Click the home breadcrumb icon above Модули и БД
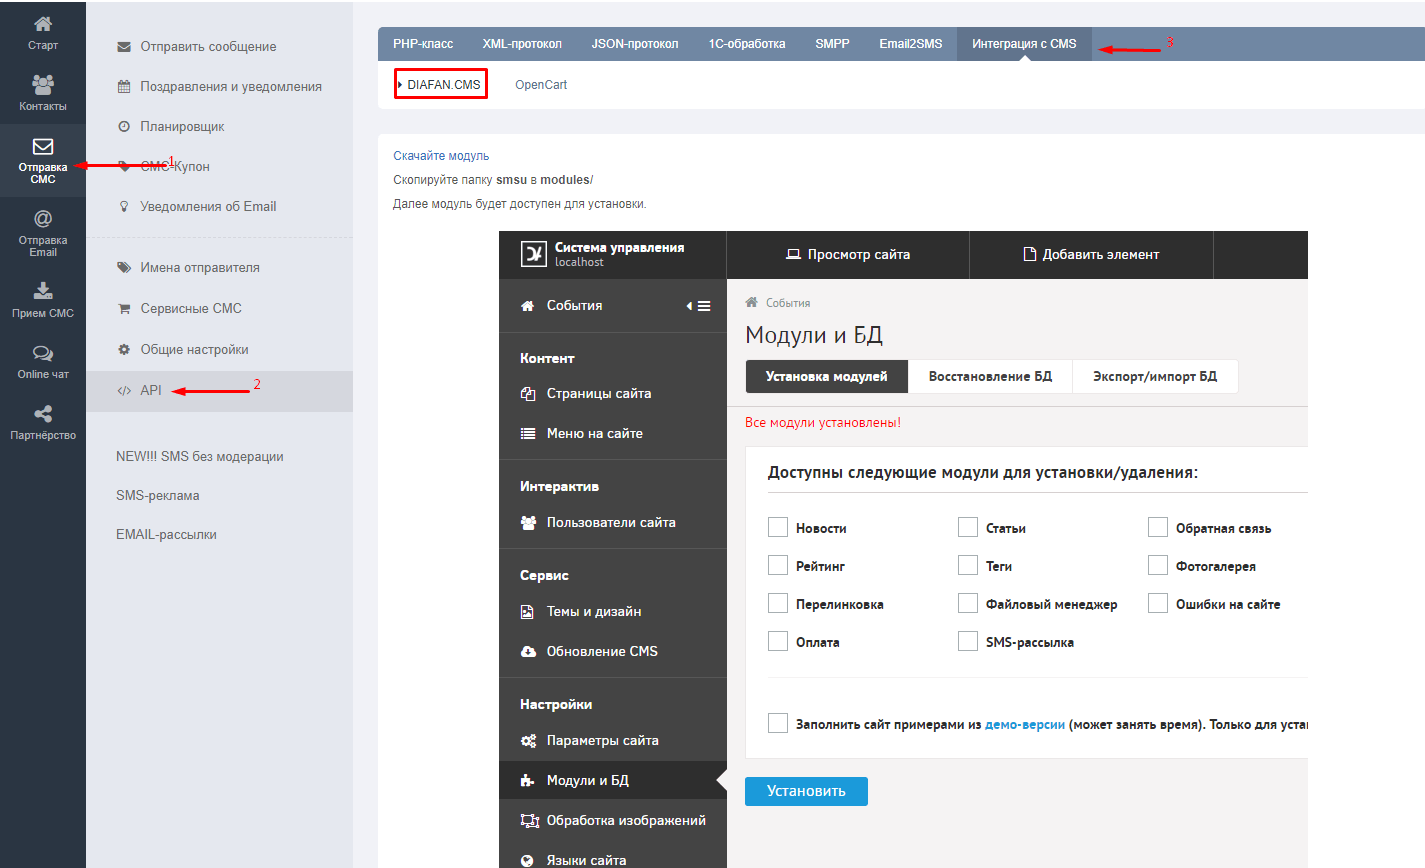Screen dimensions: 1425x868 752,302
